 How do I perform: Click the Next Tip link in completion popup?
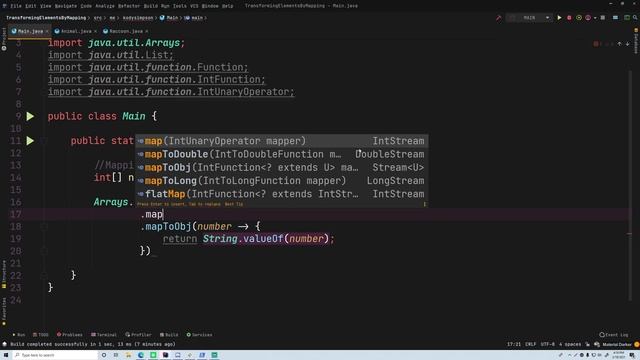pos(234,204)
